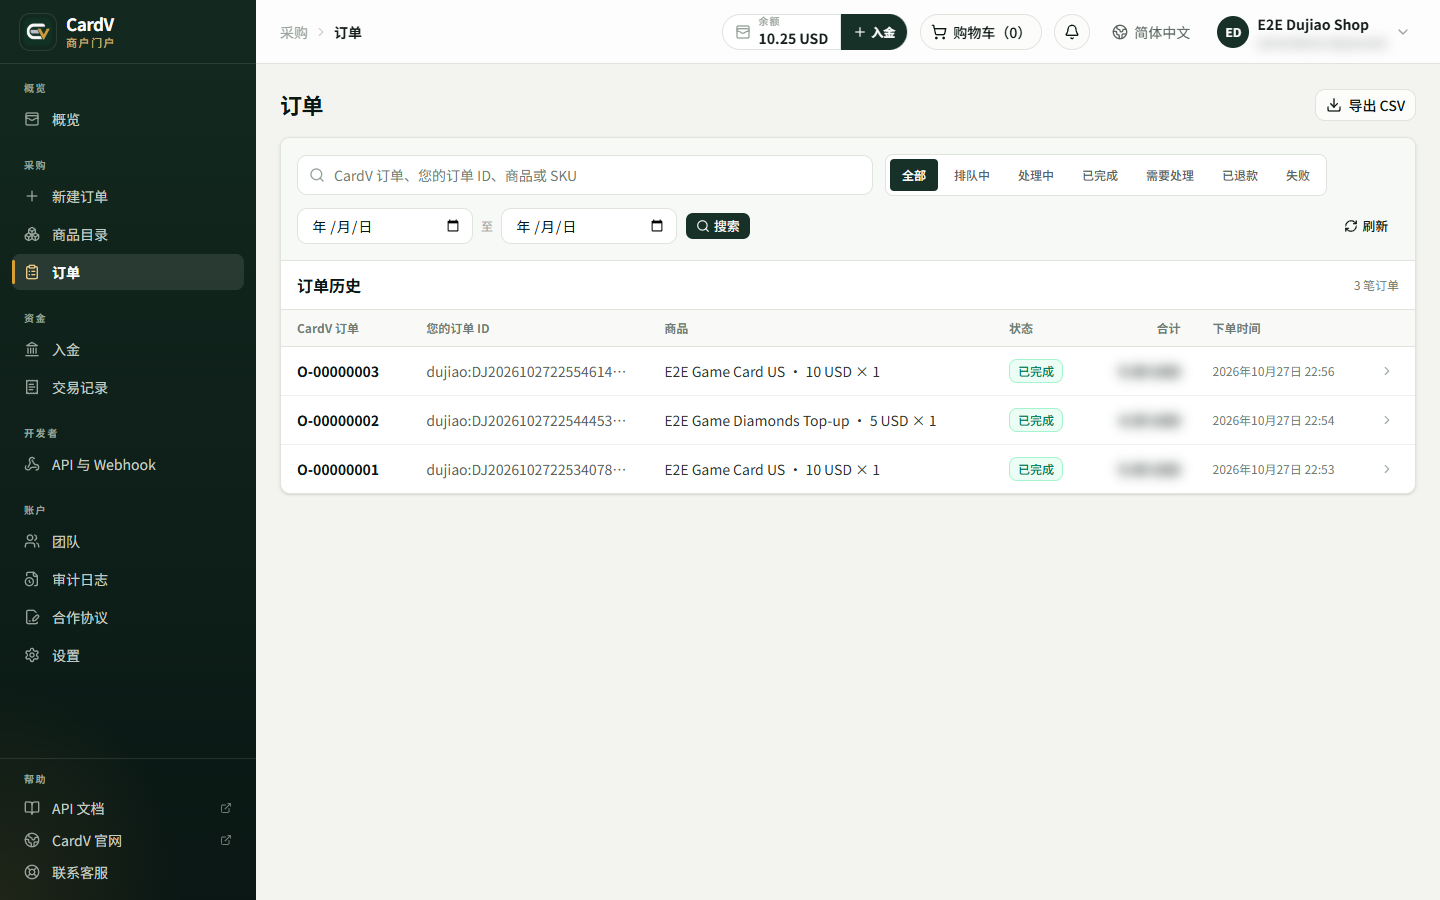This screenshot has height=900, width=1440.
Task: Open 入金 in the sidebar
Action: pyautogui.click(x=128, y=349)
